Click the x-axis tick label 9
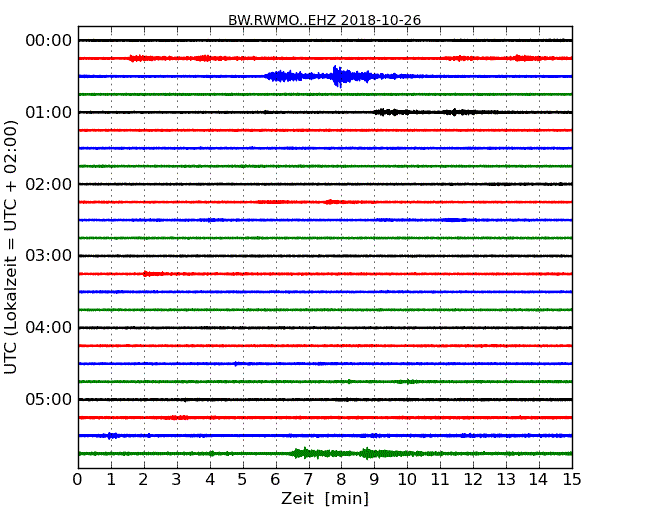This screenshot has width=650, height=520. click(374, 480)
